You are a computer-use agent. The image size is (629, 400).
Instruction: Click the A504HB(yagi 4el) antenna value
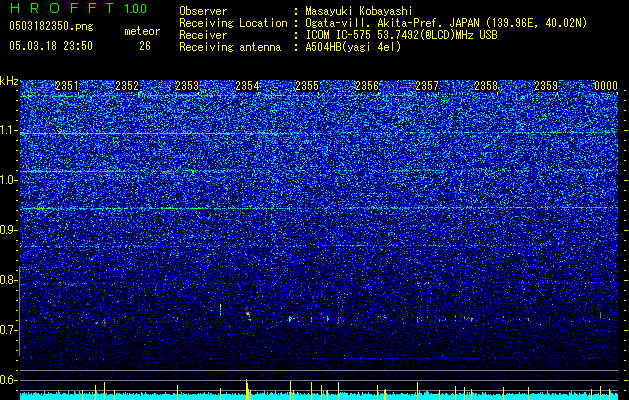point(353,47)
